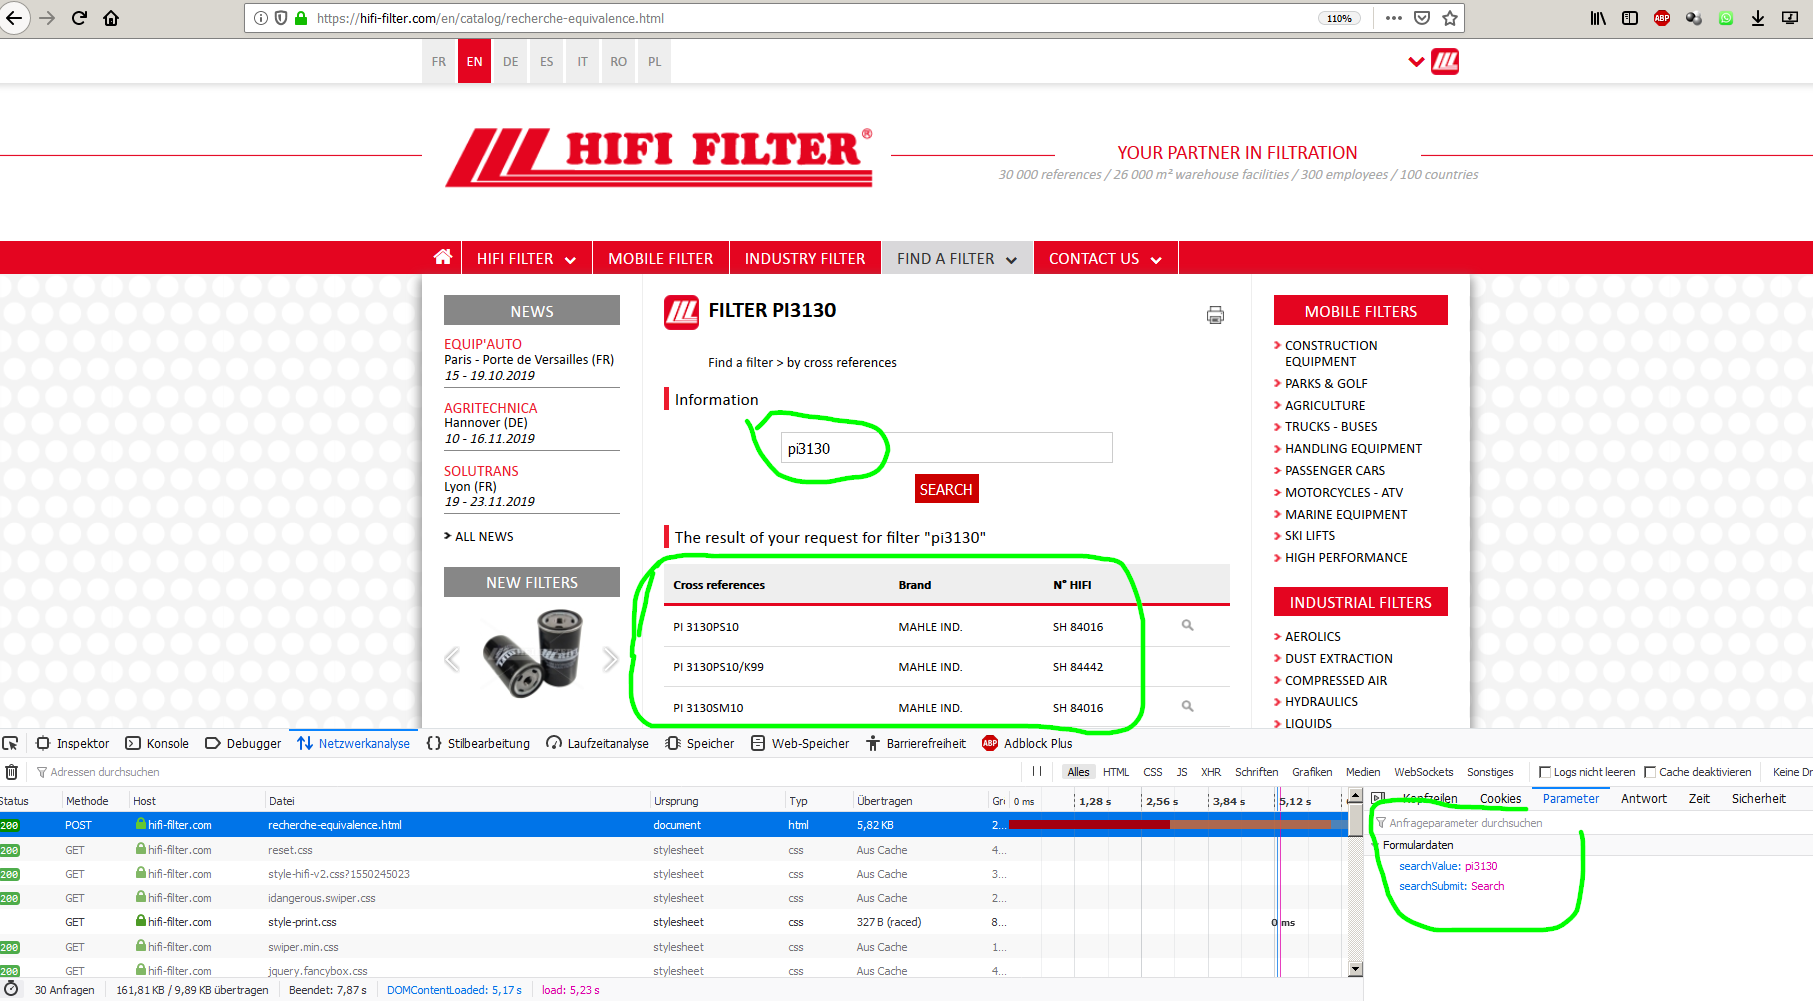This screenshot has height=1001, width=1813.
Task: Open the browser library icon
Action: click(1598, 18)
